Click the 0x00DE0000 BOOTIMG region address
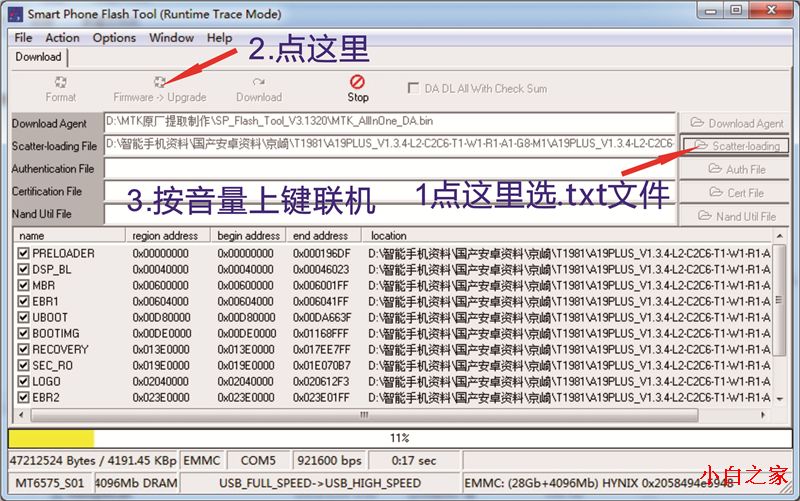The height and width of the screenshot is (501, 800). pyautogui.click(x=162, y=333)
